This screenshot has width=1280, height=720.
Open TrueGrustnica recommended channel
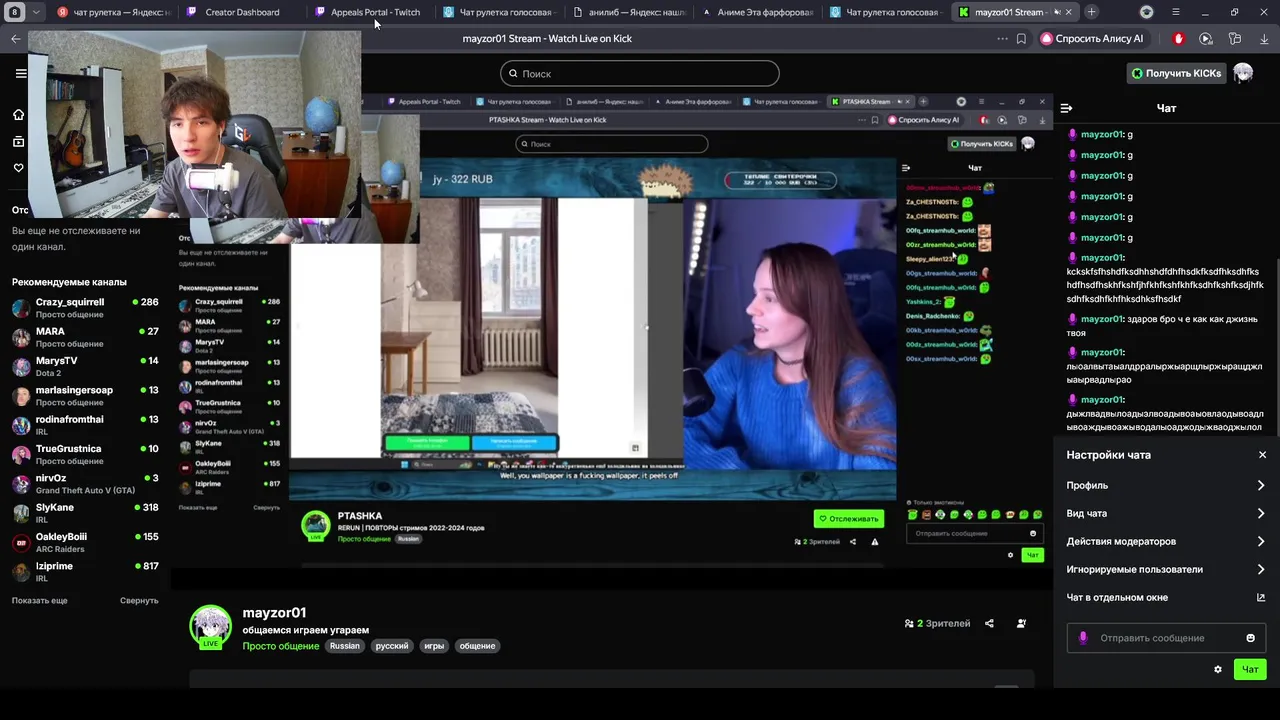(85, 455)
